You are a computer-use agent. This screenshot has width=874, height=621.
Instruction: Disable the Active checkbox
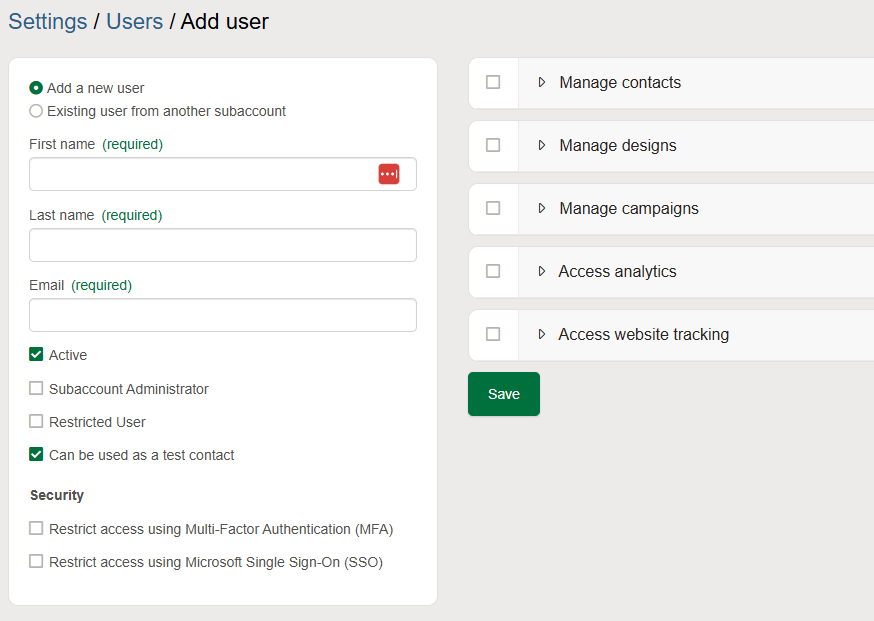pos(36,354)
